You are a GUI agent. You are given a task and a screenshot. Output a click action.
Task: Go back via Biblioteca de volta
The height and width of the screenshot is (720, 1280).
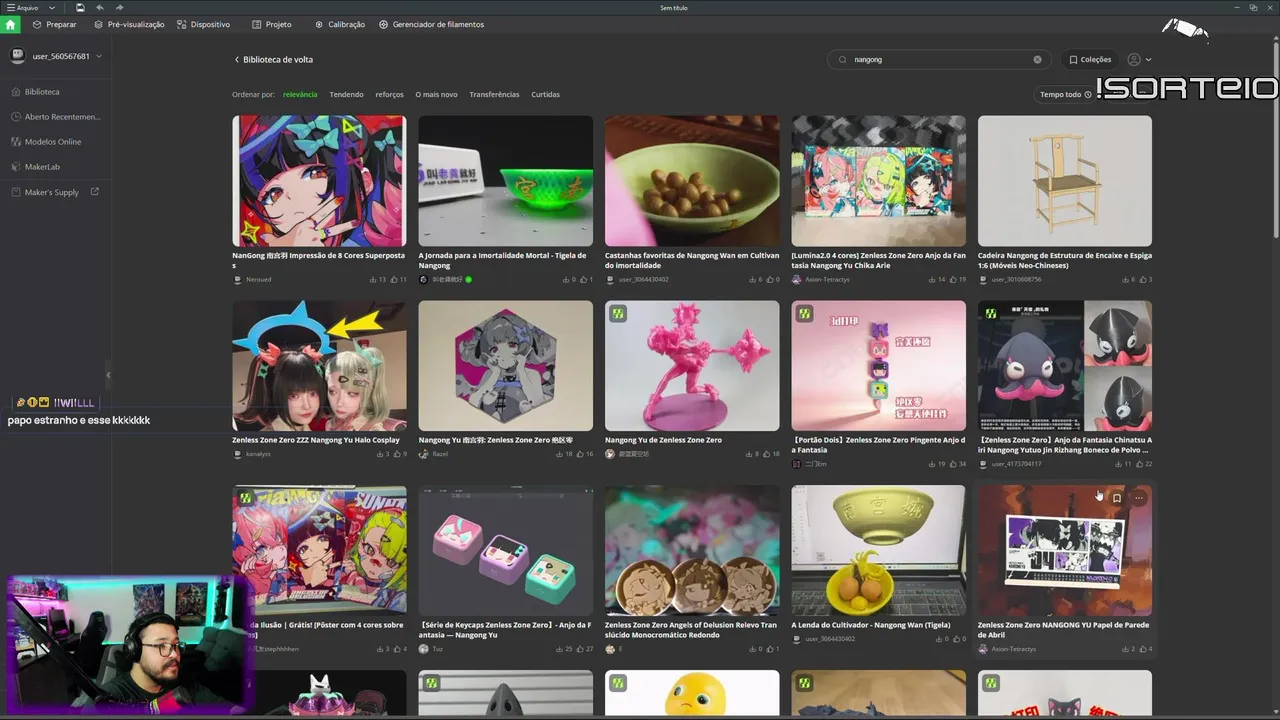(x=273, y=60)
